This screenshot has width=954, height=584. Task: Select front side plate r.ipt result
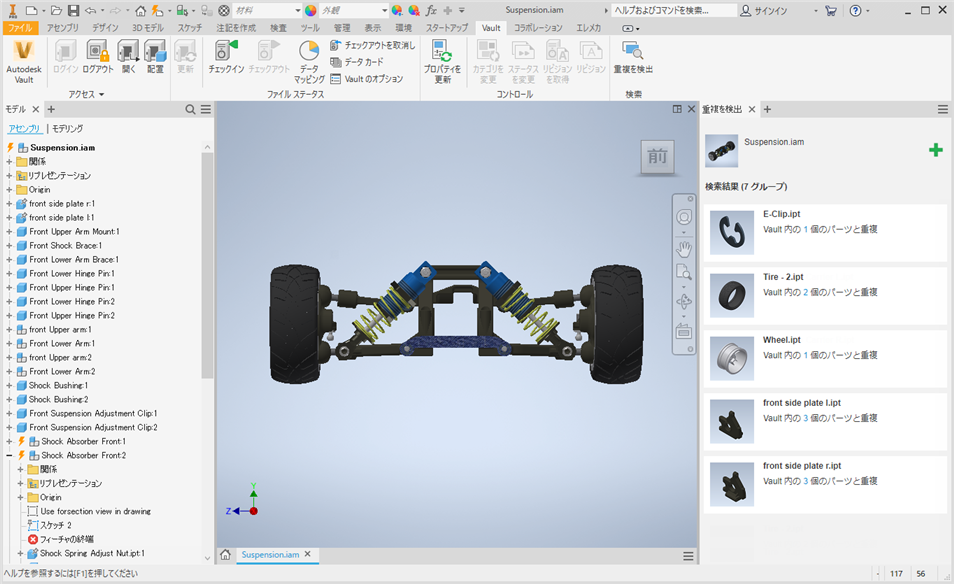coord(825,485)
